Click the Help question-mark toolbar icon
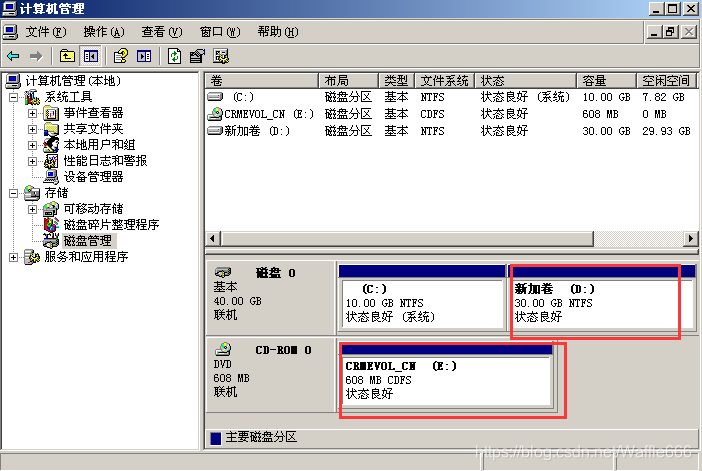Viewport: 702px width, 471px height. coord(120,56)
